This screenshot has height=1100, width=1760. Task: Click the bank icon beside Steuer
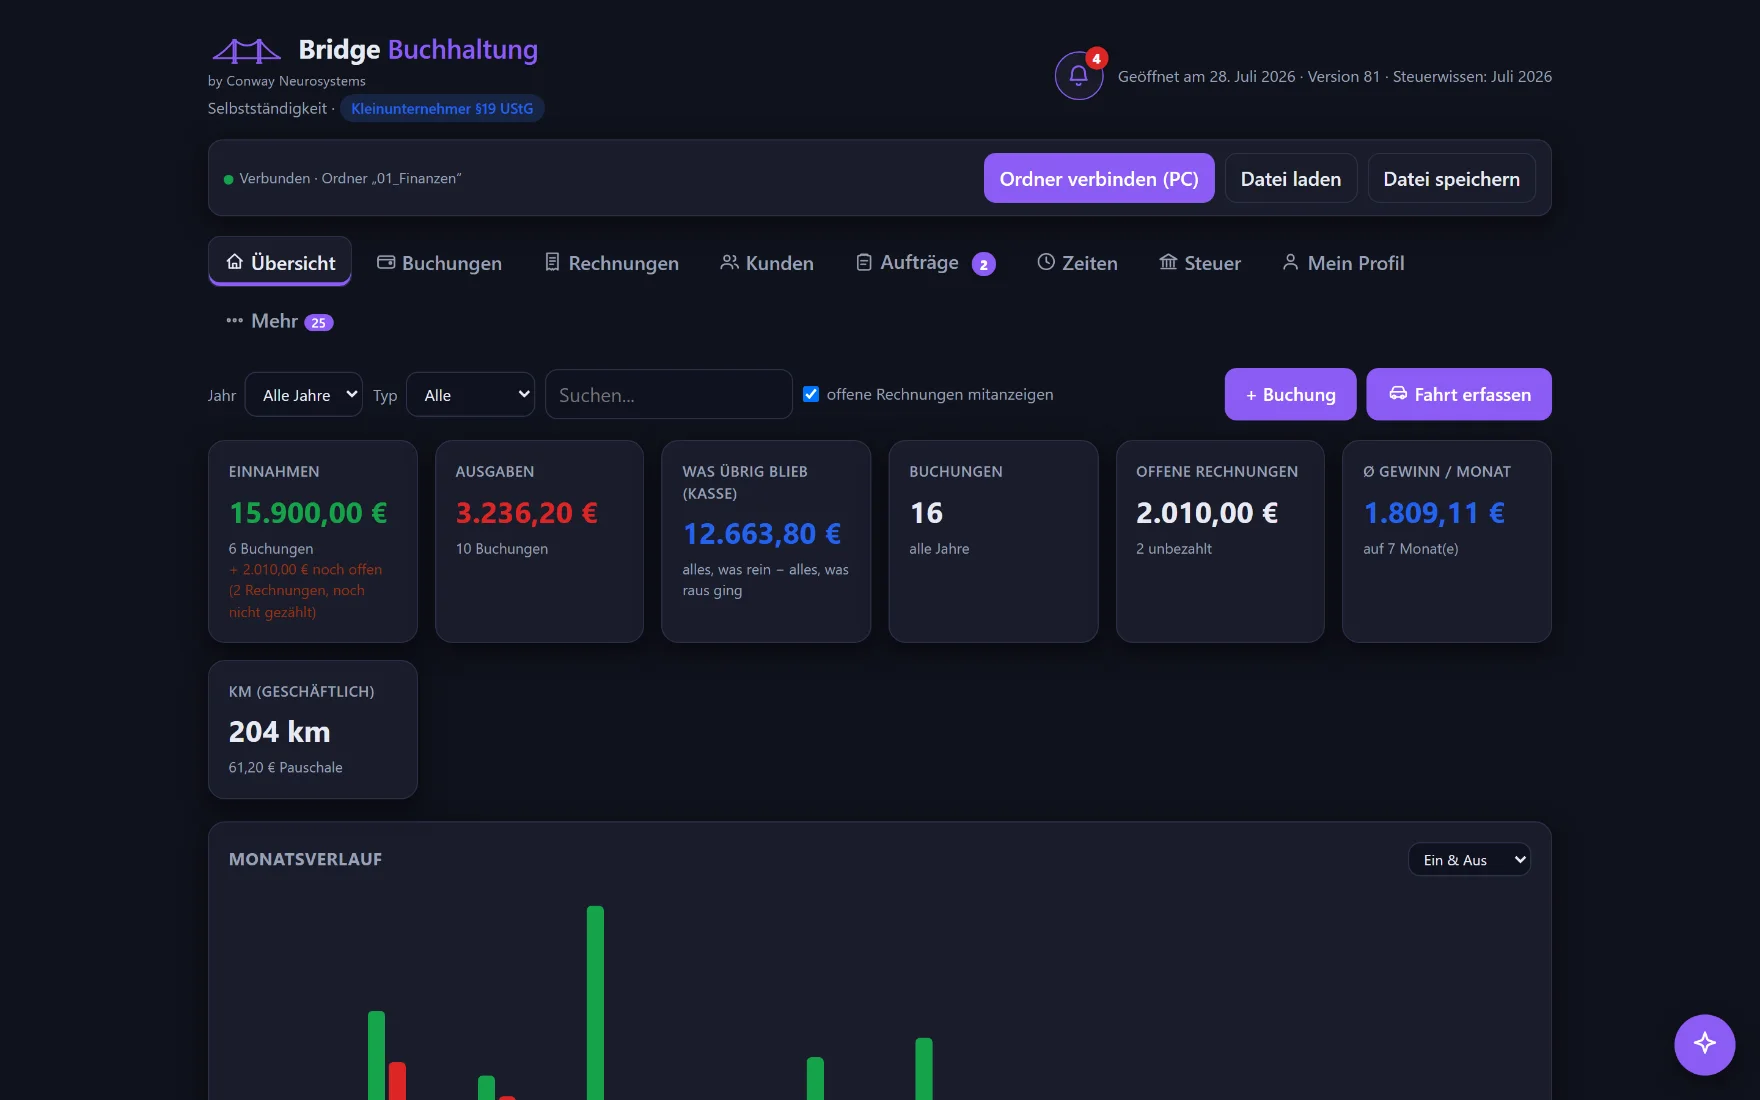point(1168,262)
